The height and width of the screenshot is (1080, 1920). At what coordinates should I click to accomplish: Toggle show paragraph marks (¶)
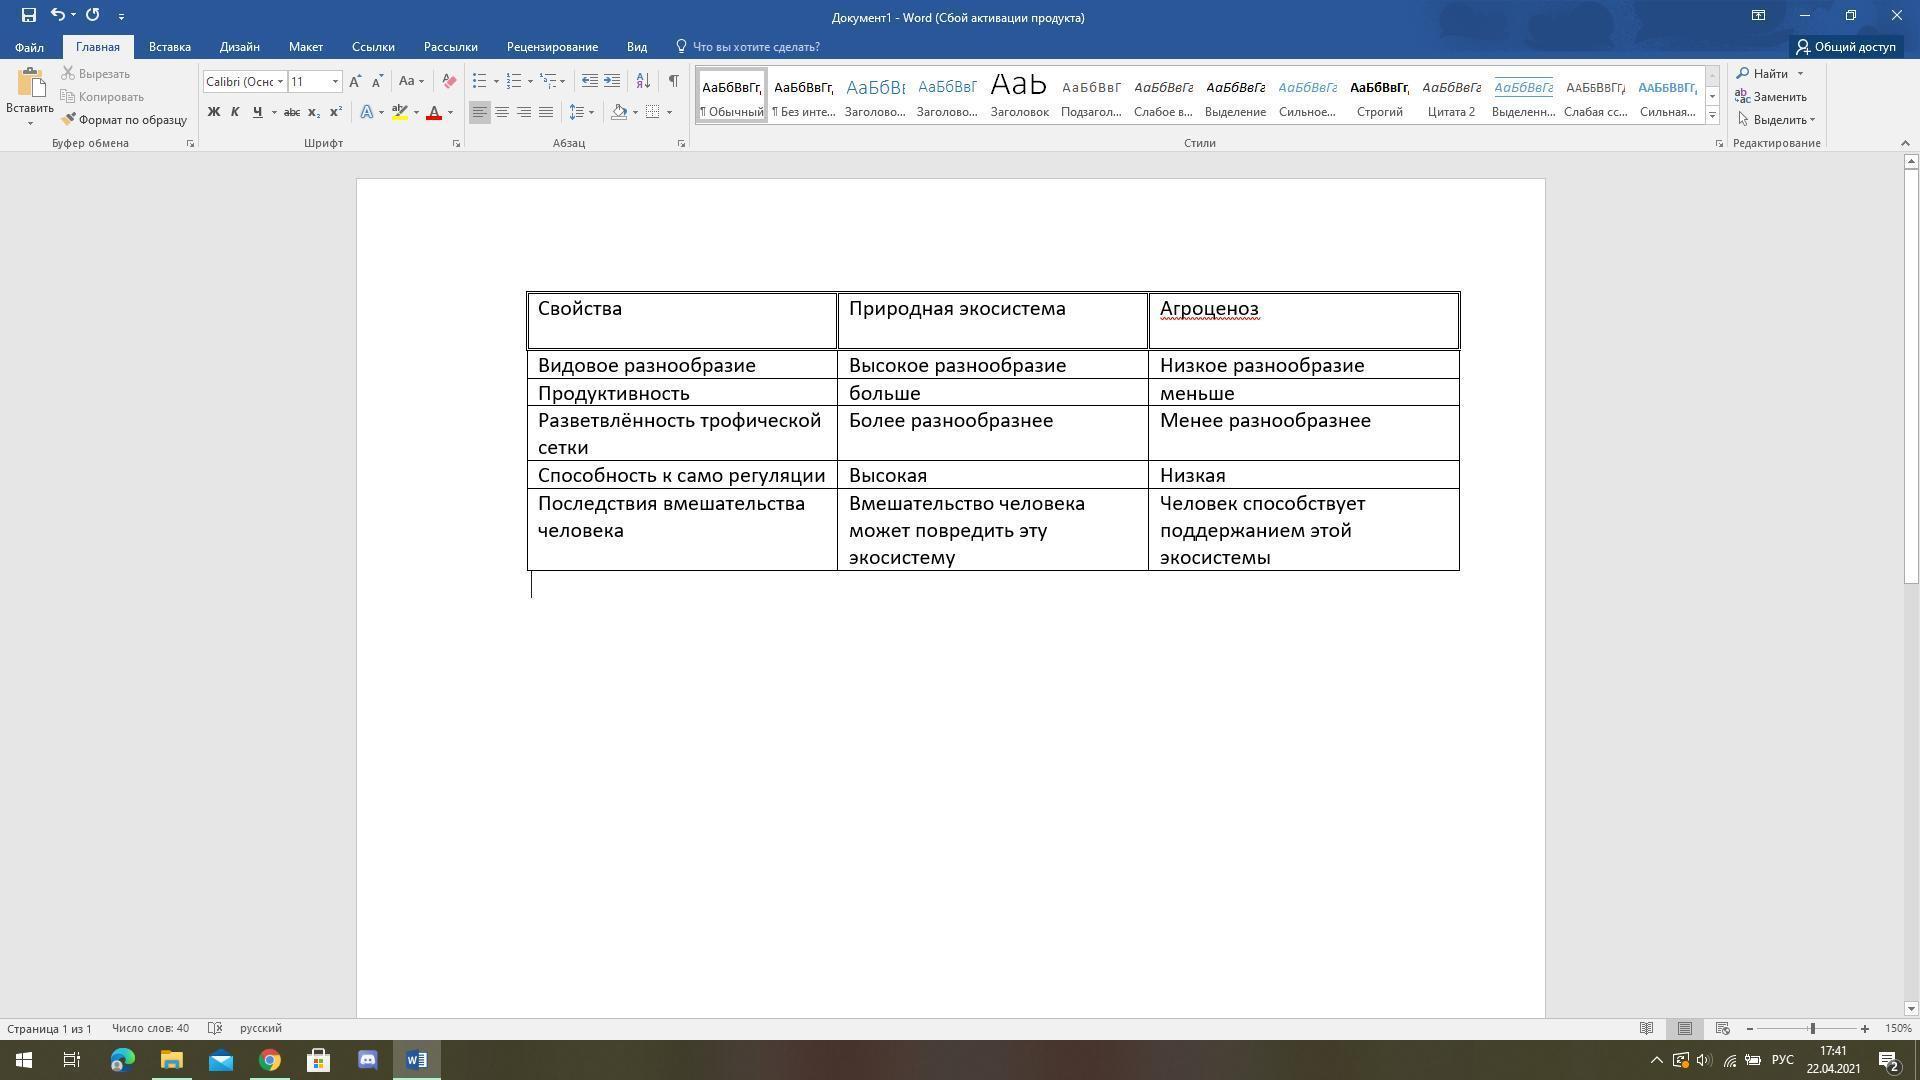pyautogui.click(x=673, y=81)
